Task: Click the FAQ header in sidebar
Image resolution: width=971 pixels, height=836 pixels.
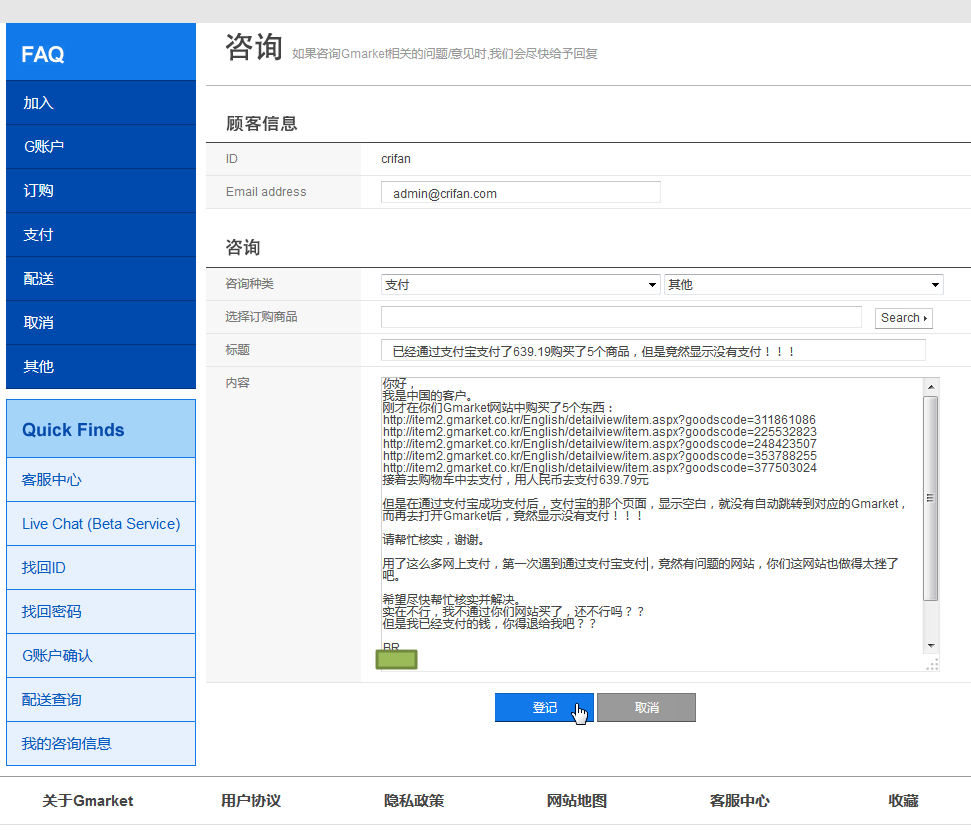Action: tap(101, 52)
